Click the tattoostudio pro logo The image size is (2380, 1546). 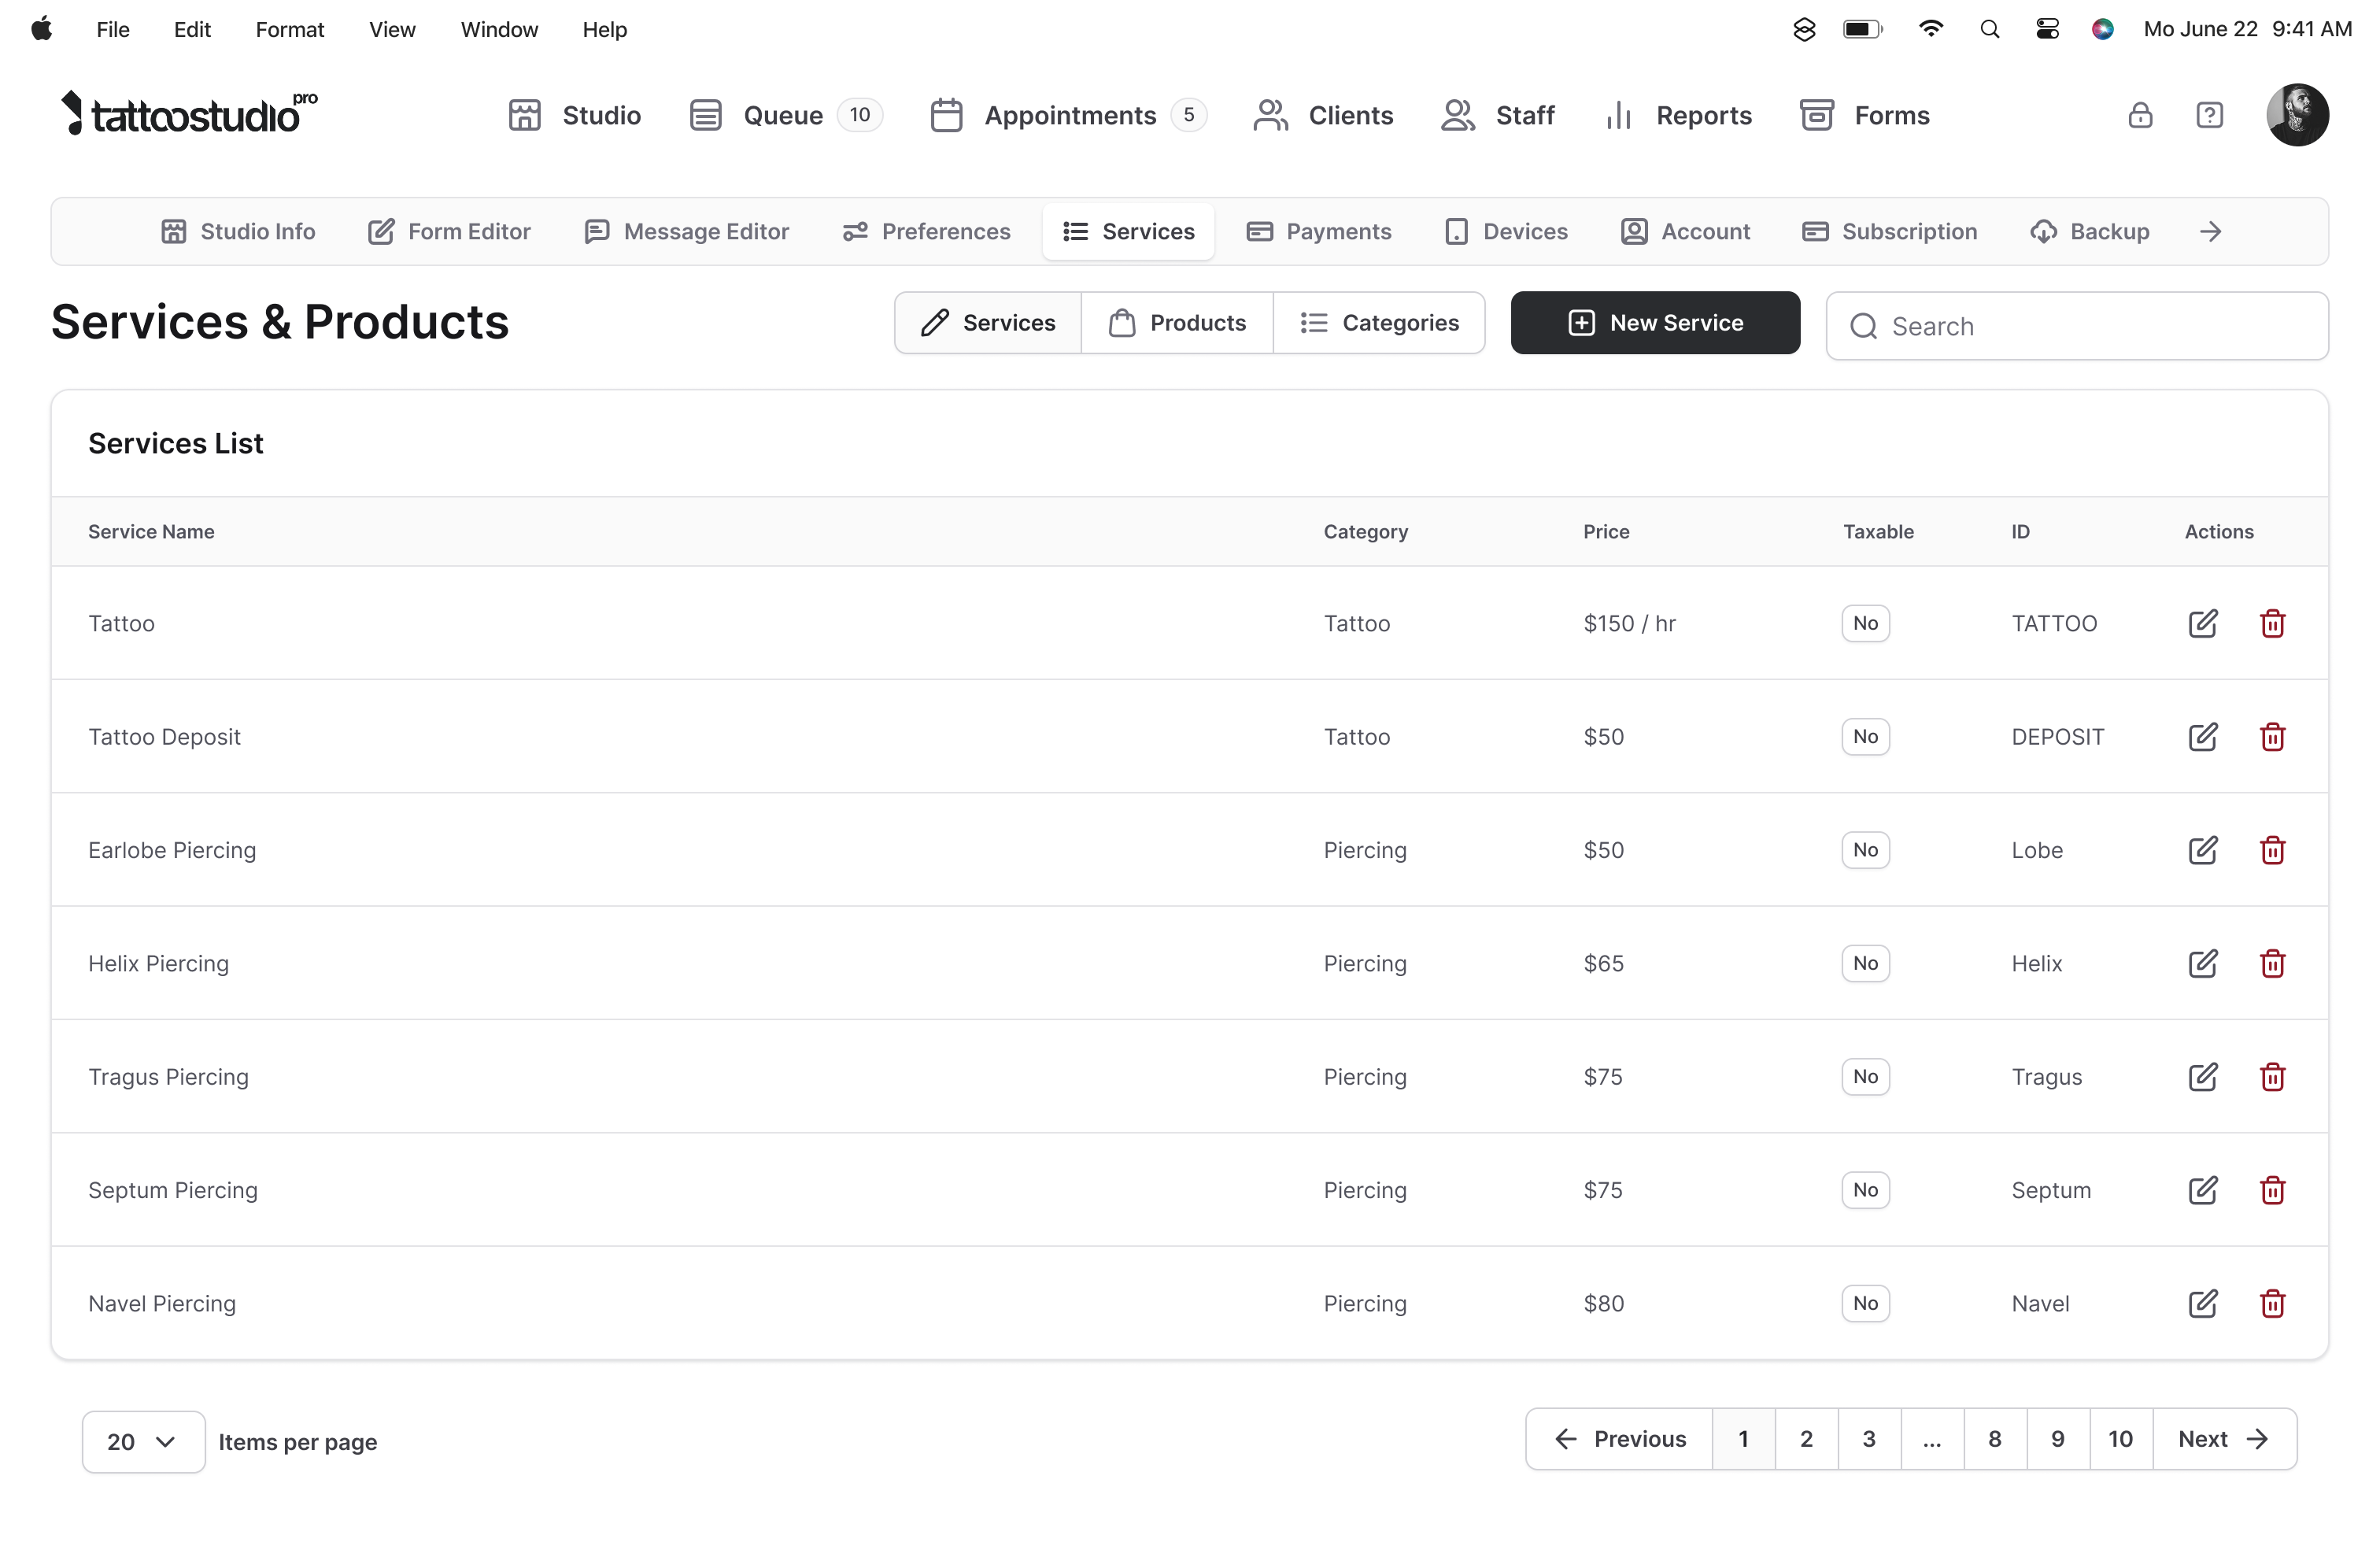(x=188, y=113)
